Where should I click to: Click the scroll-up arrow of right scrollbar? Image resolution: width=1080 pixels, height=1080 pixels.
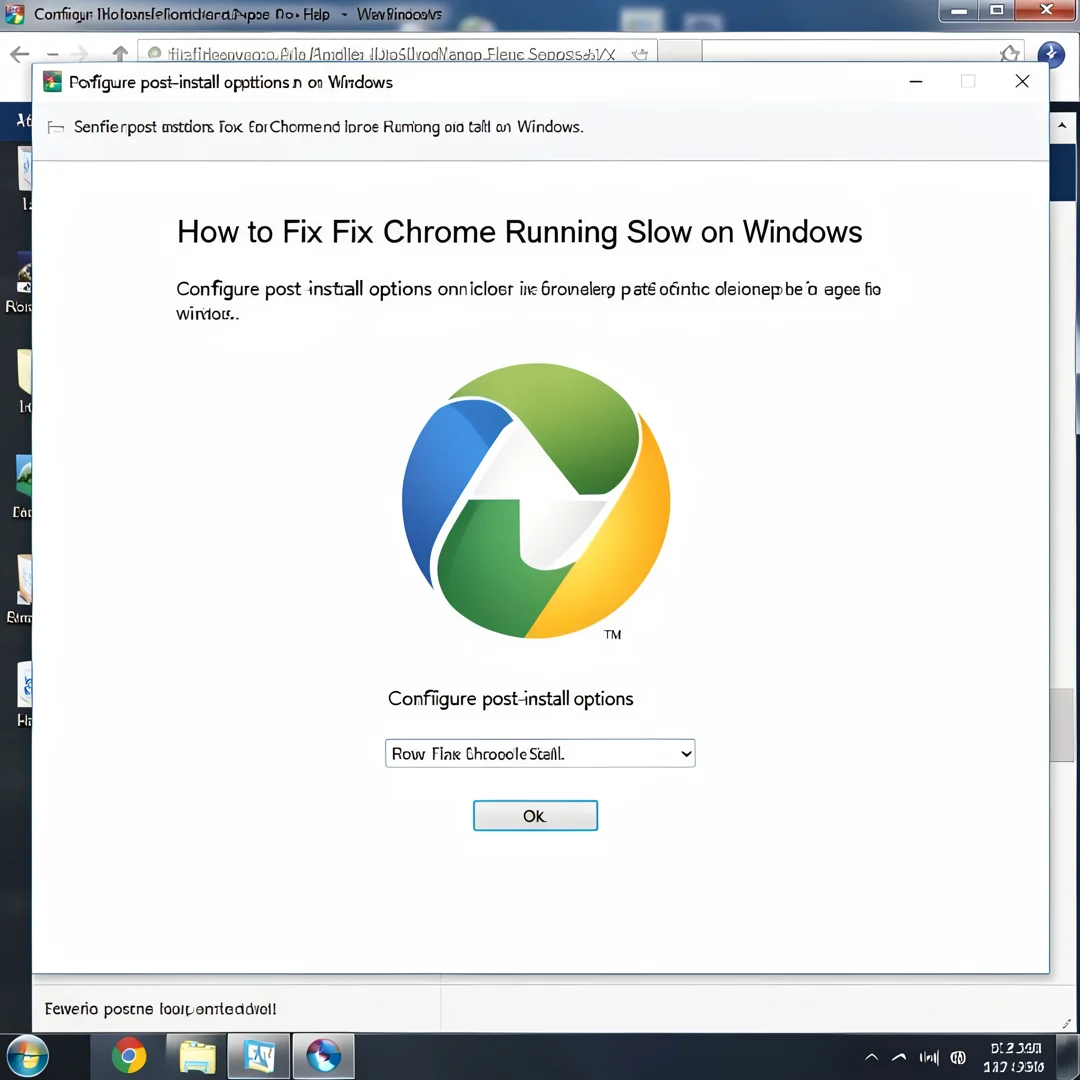[x=1062, y=125]
